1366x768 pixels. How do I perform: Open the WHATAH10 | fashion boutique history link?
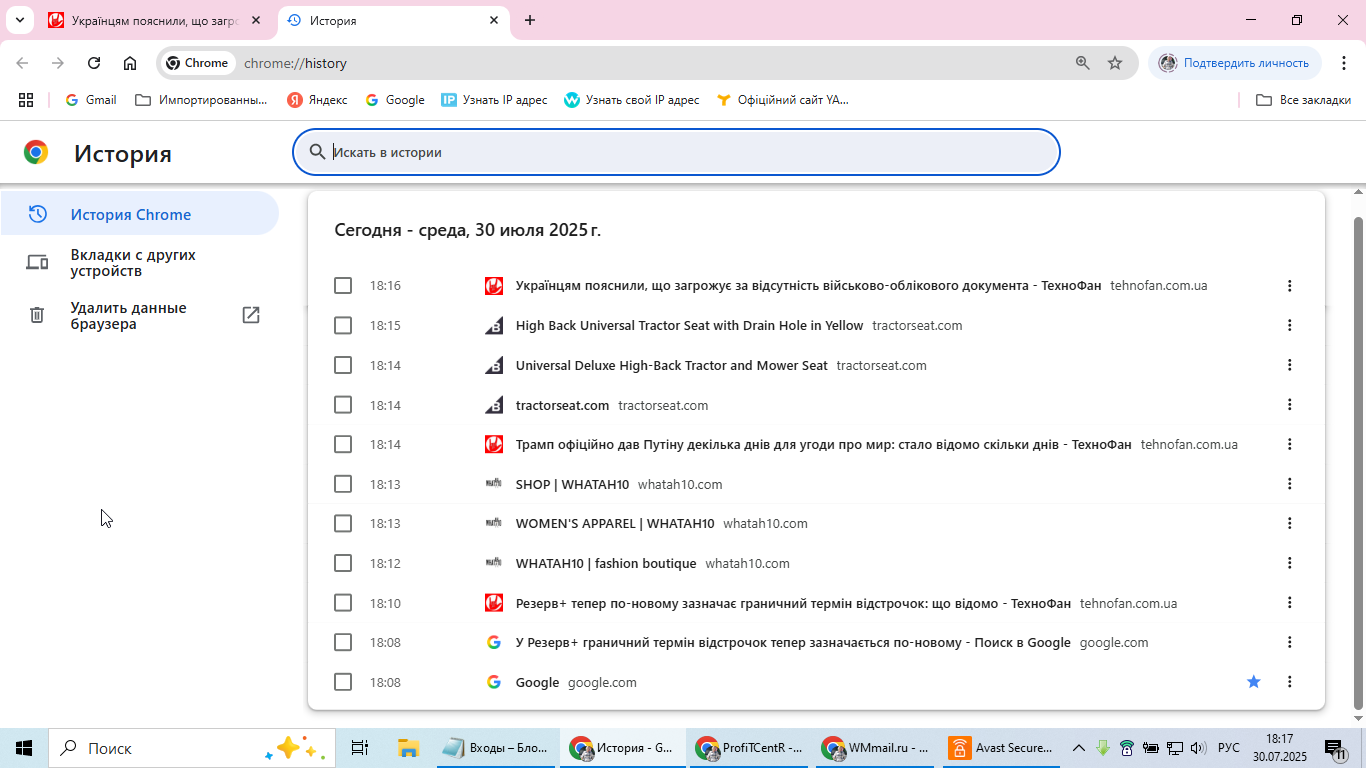(x=606, y=563)
